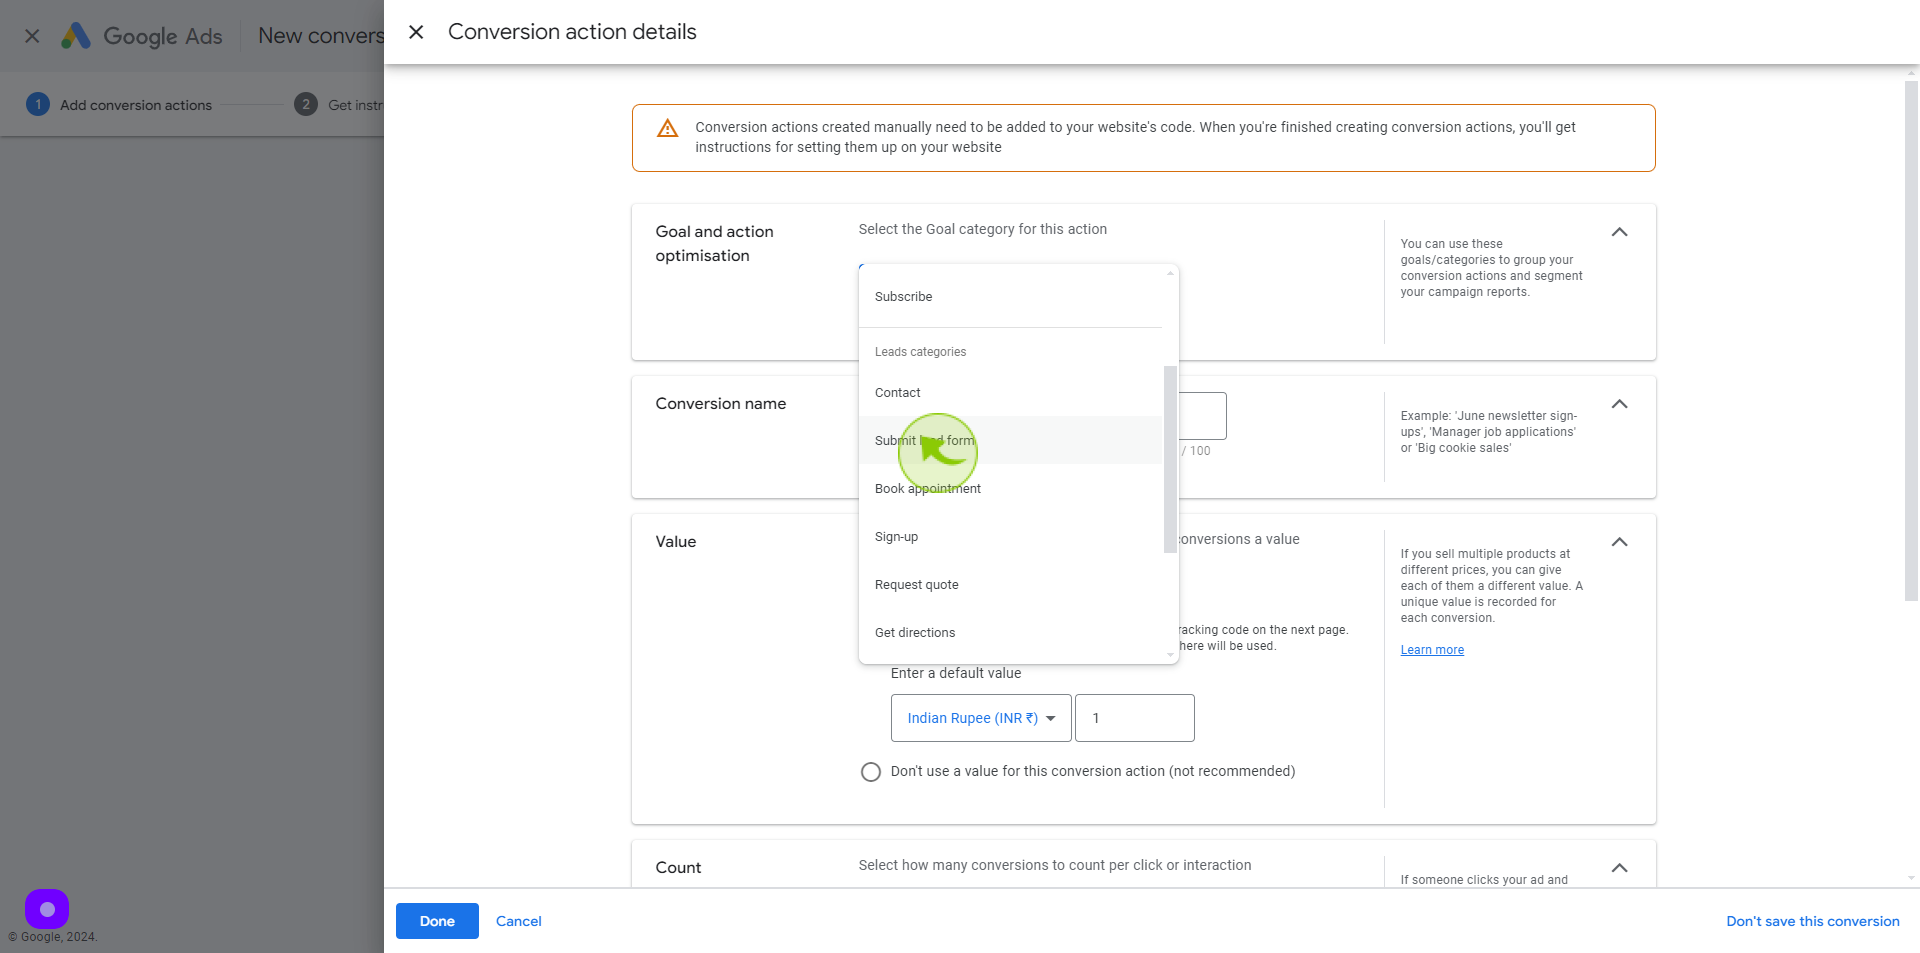Viewport: 1920px width, 953px height.
Task: Collapse the Count section
Action: (x=1619, y=868)
